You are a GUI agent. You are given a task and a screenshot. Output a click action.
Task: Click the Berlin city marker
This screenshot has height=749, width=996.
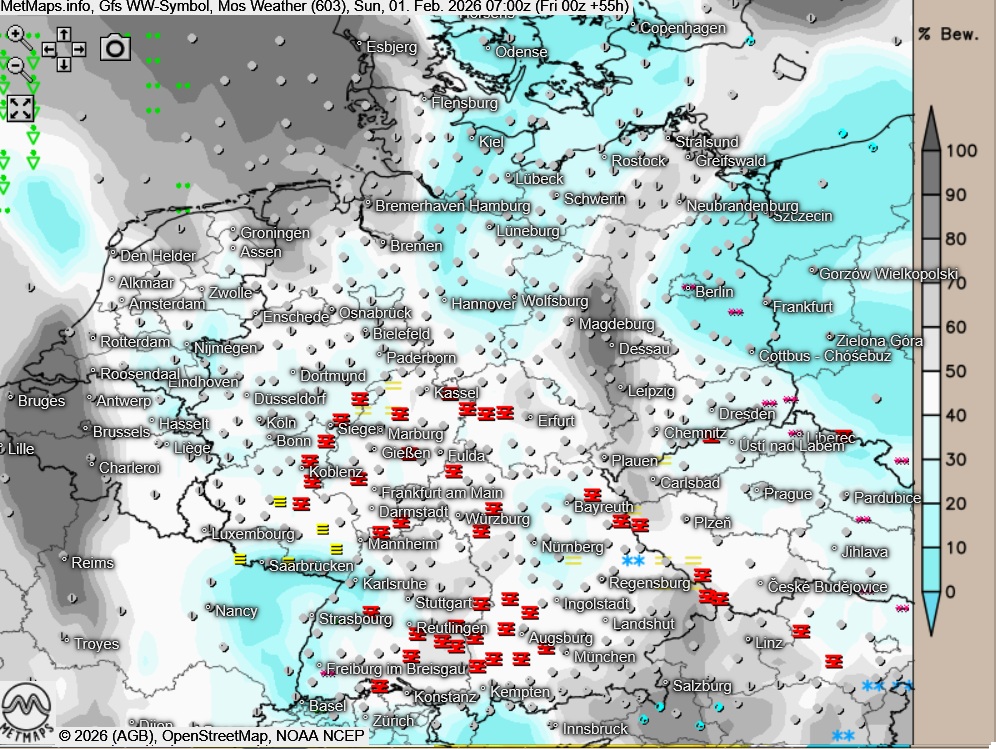click(x=689, y=290)
